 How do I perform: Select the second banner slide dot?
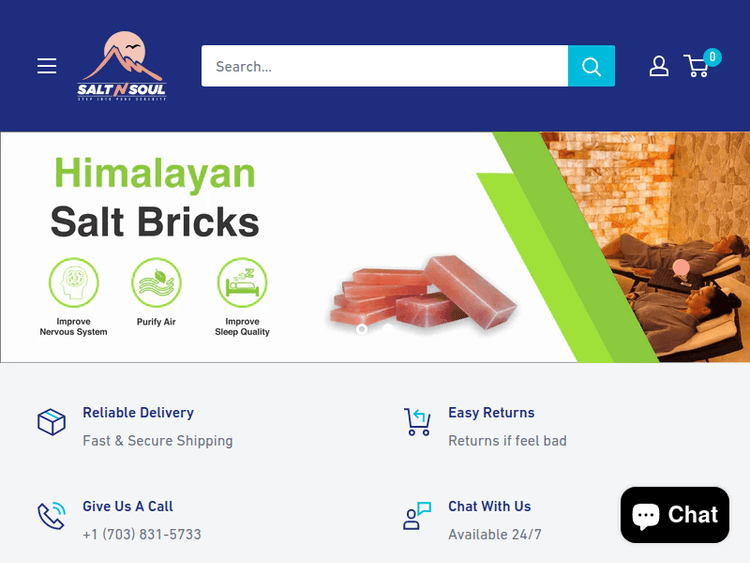pos(388,329)
